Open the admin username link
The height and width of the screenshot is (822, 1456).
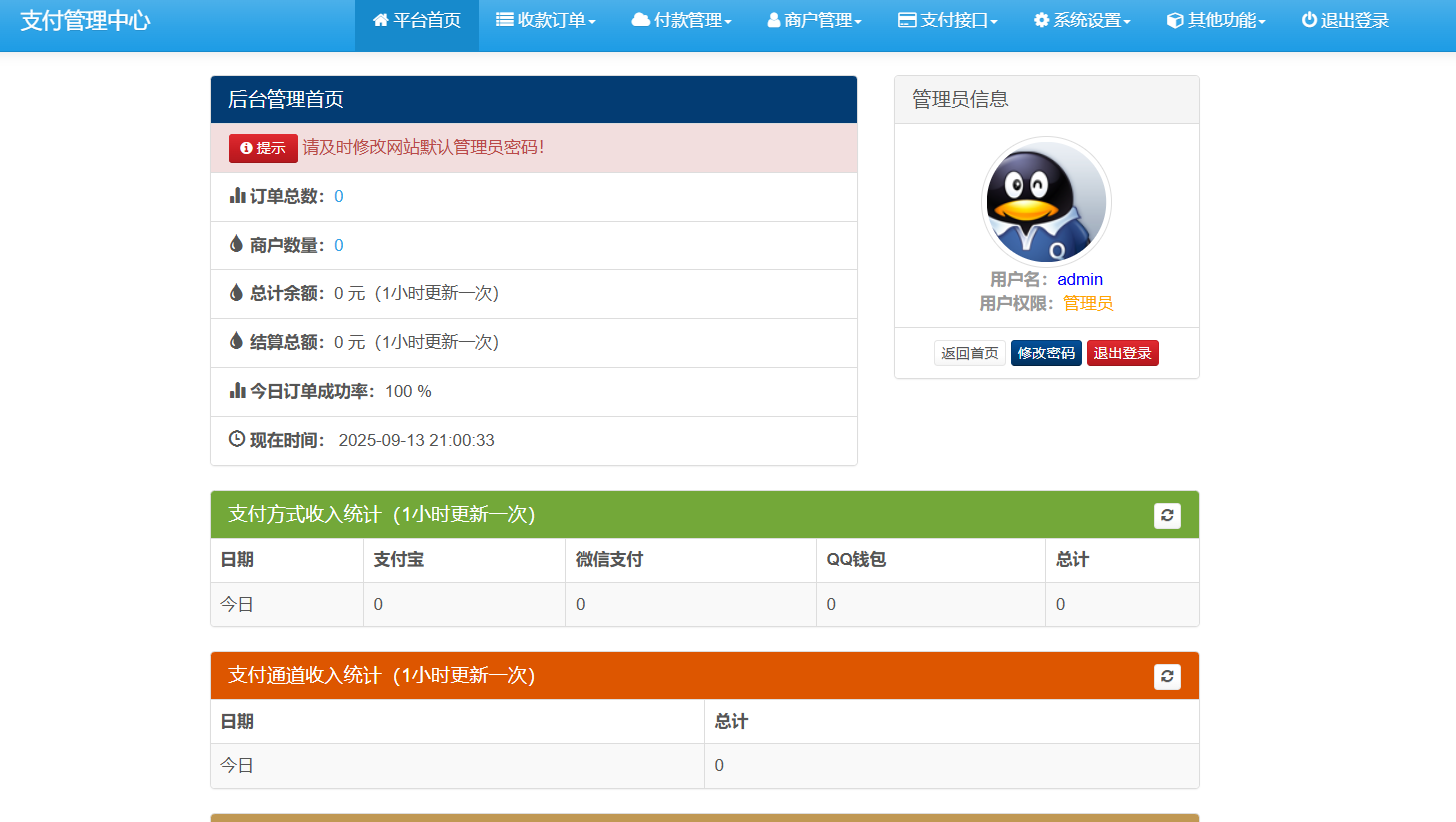pos(1079,279)
